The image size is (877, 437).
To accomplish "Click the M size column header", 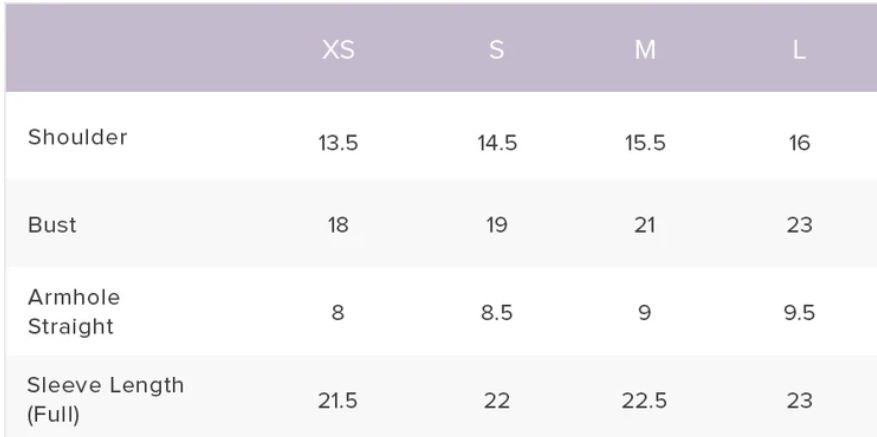I will point(645,50).
